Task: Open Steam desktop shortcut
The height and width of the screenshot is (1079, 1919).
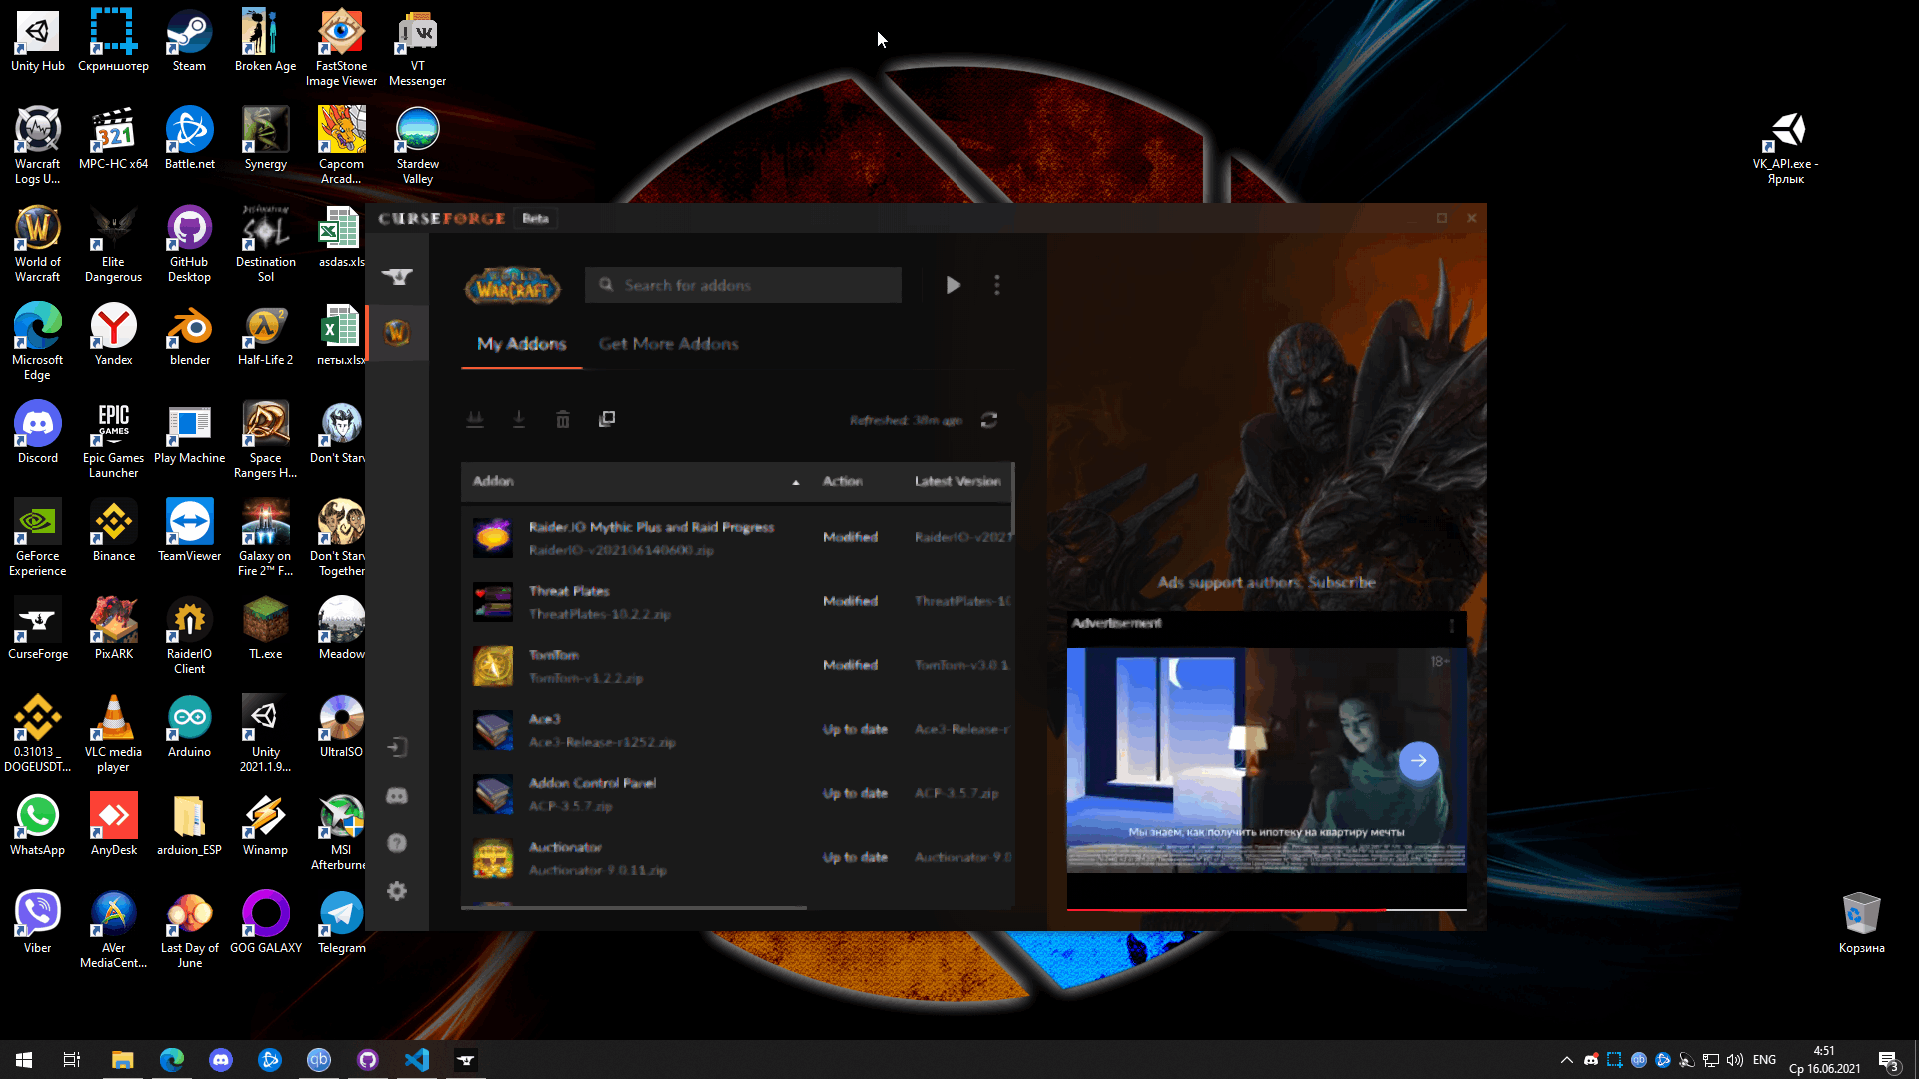Action: (x=189, y=41)
